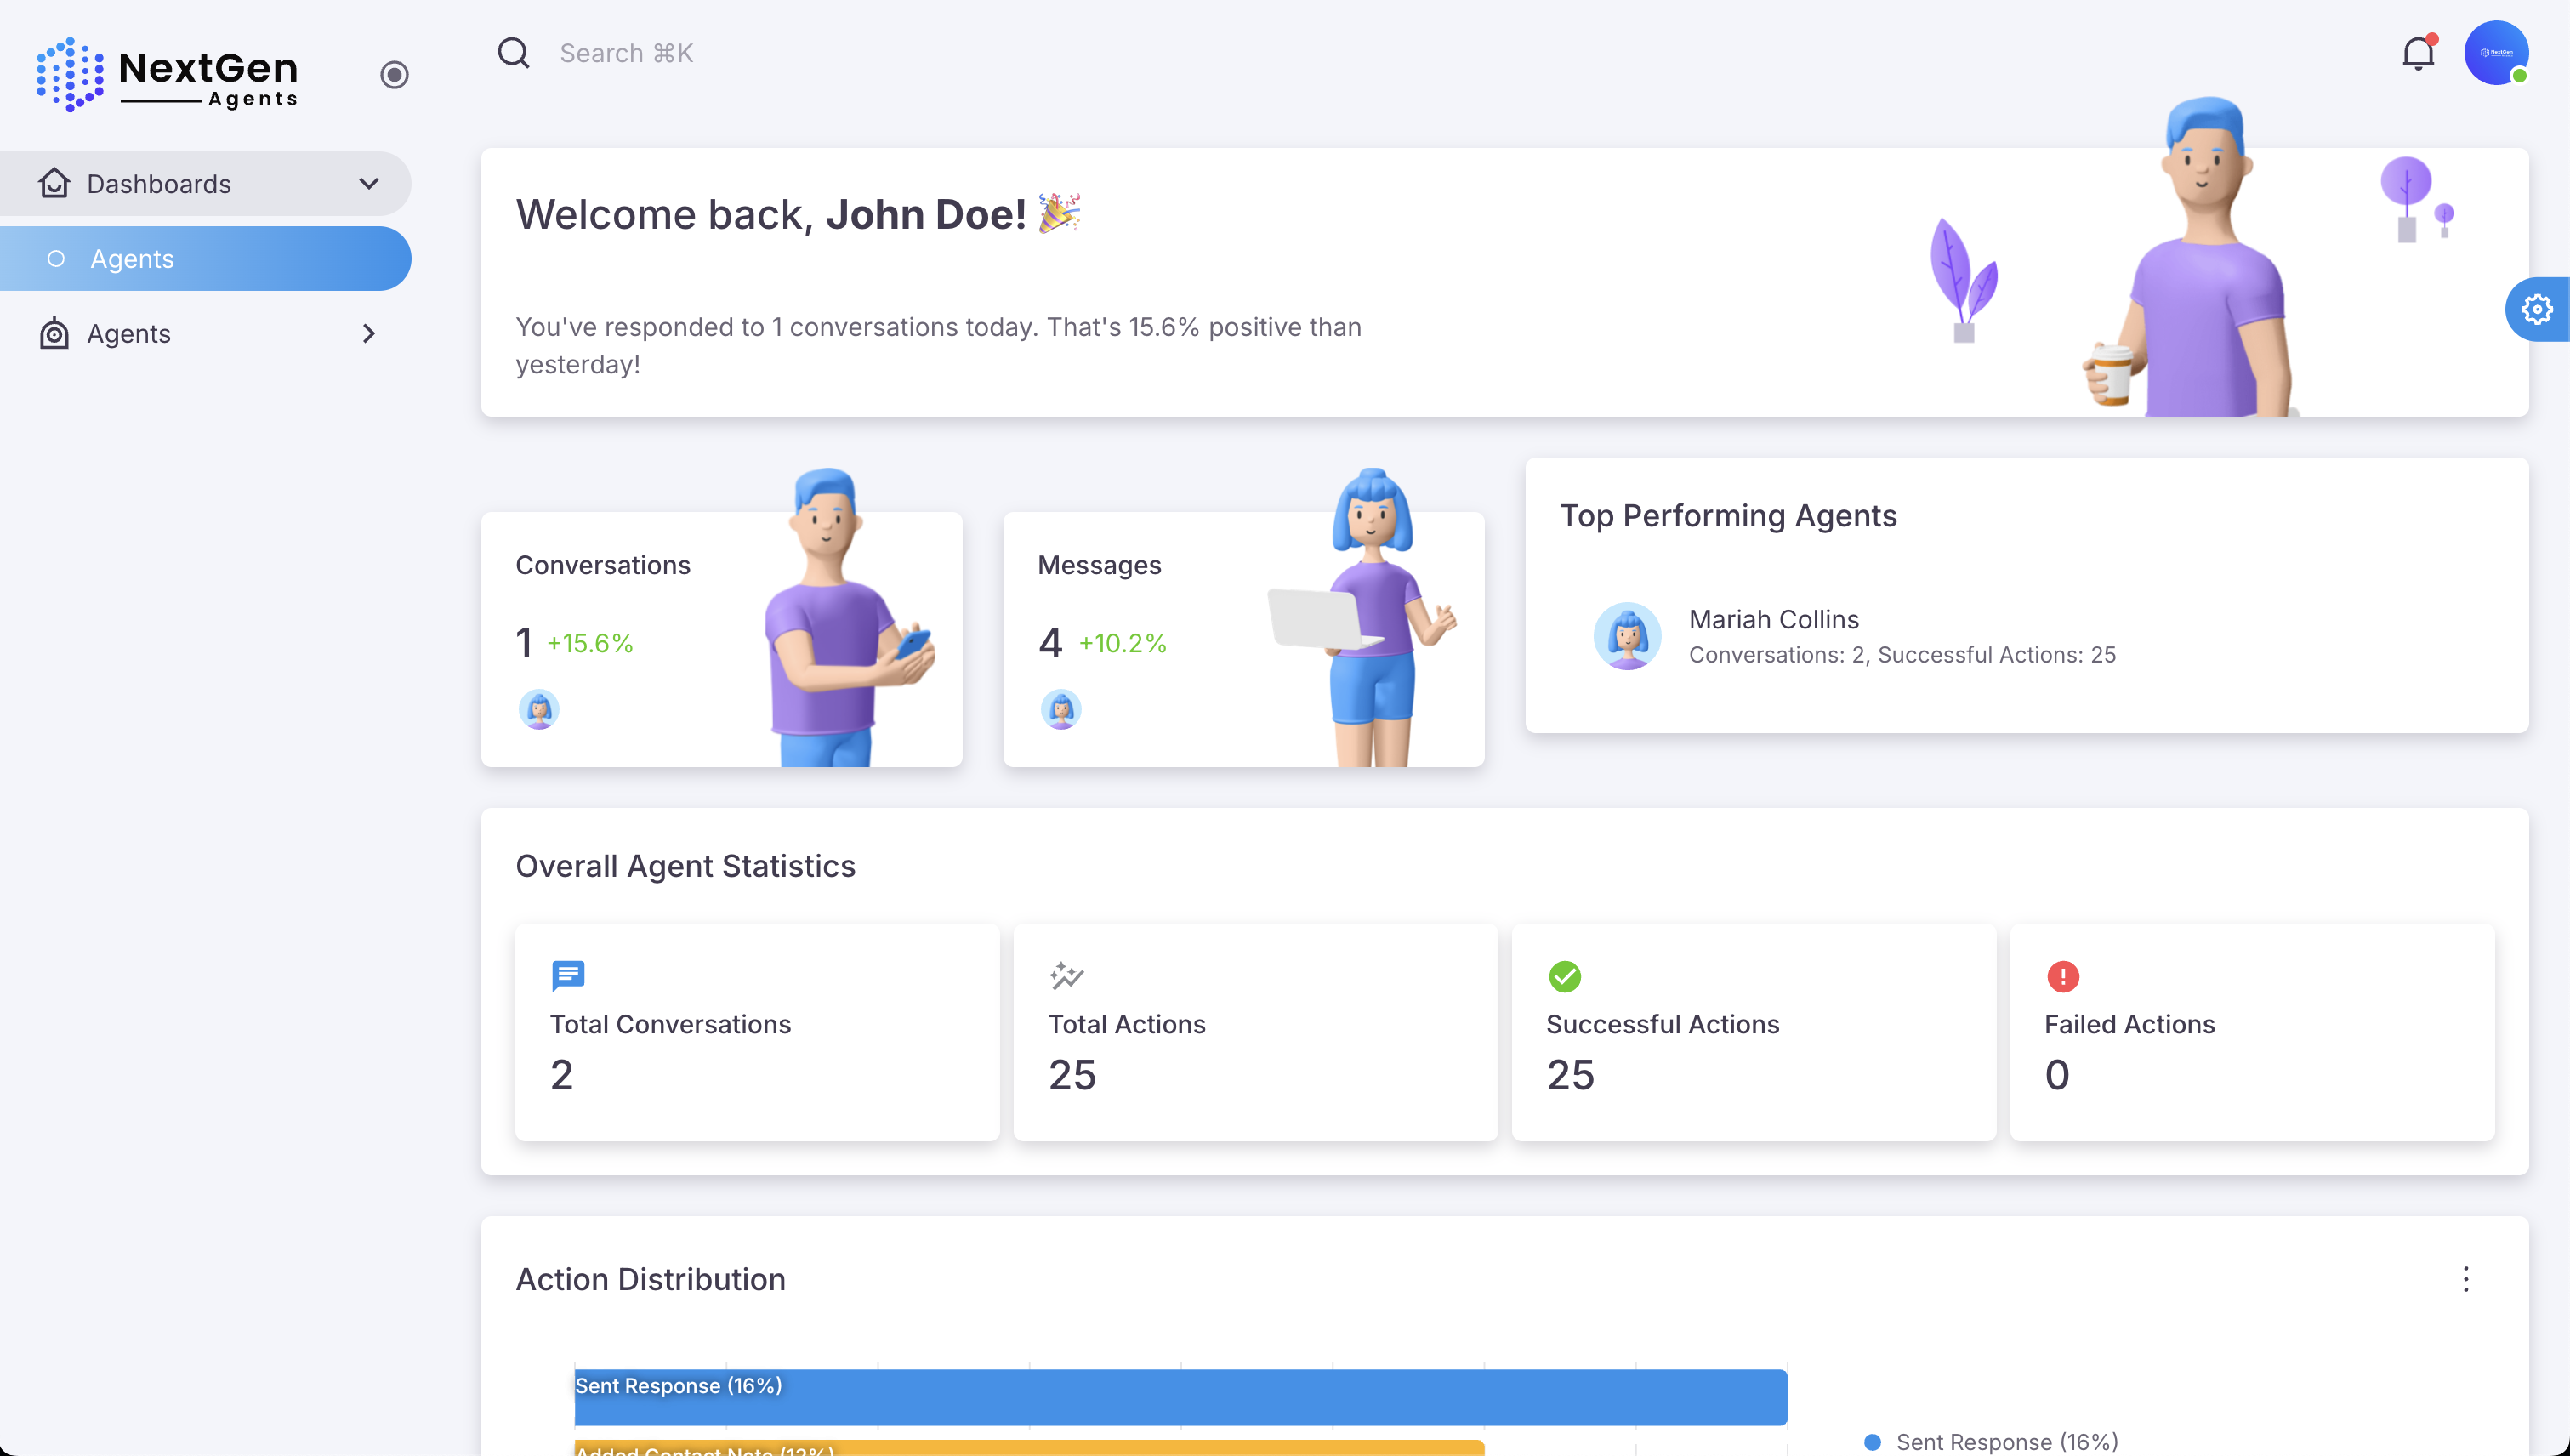Viewport: 2570px width, 1456px height.
Task: Click the search magnifier icon
Action: pos(514,53)
